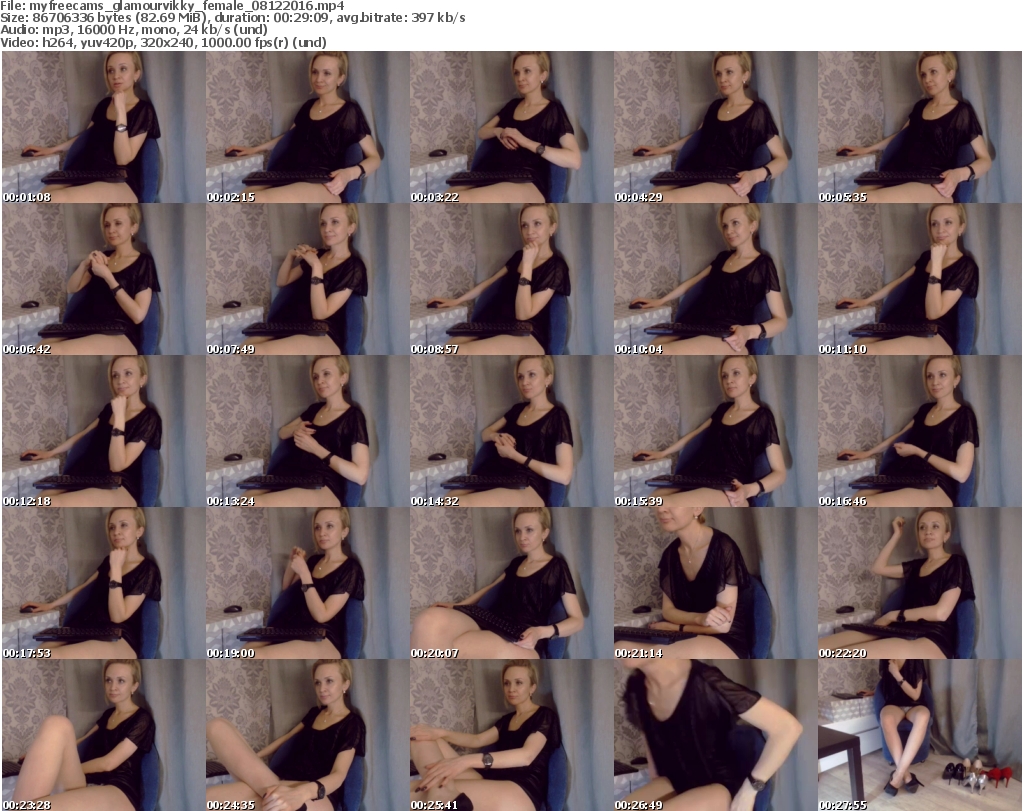Select the frame labeled 00:12:18
The height and width of the screenshot is (811, 1024).
click(103, 431)
